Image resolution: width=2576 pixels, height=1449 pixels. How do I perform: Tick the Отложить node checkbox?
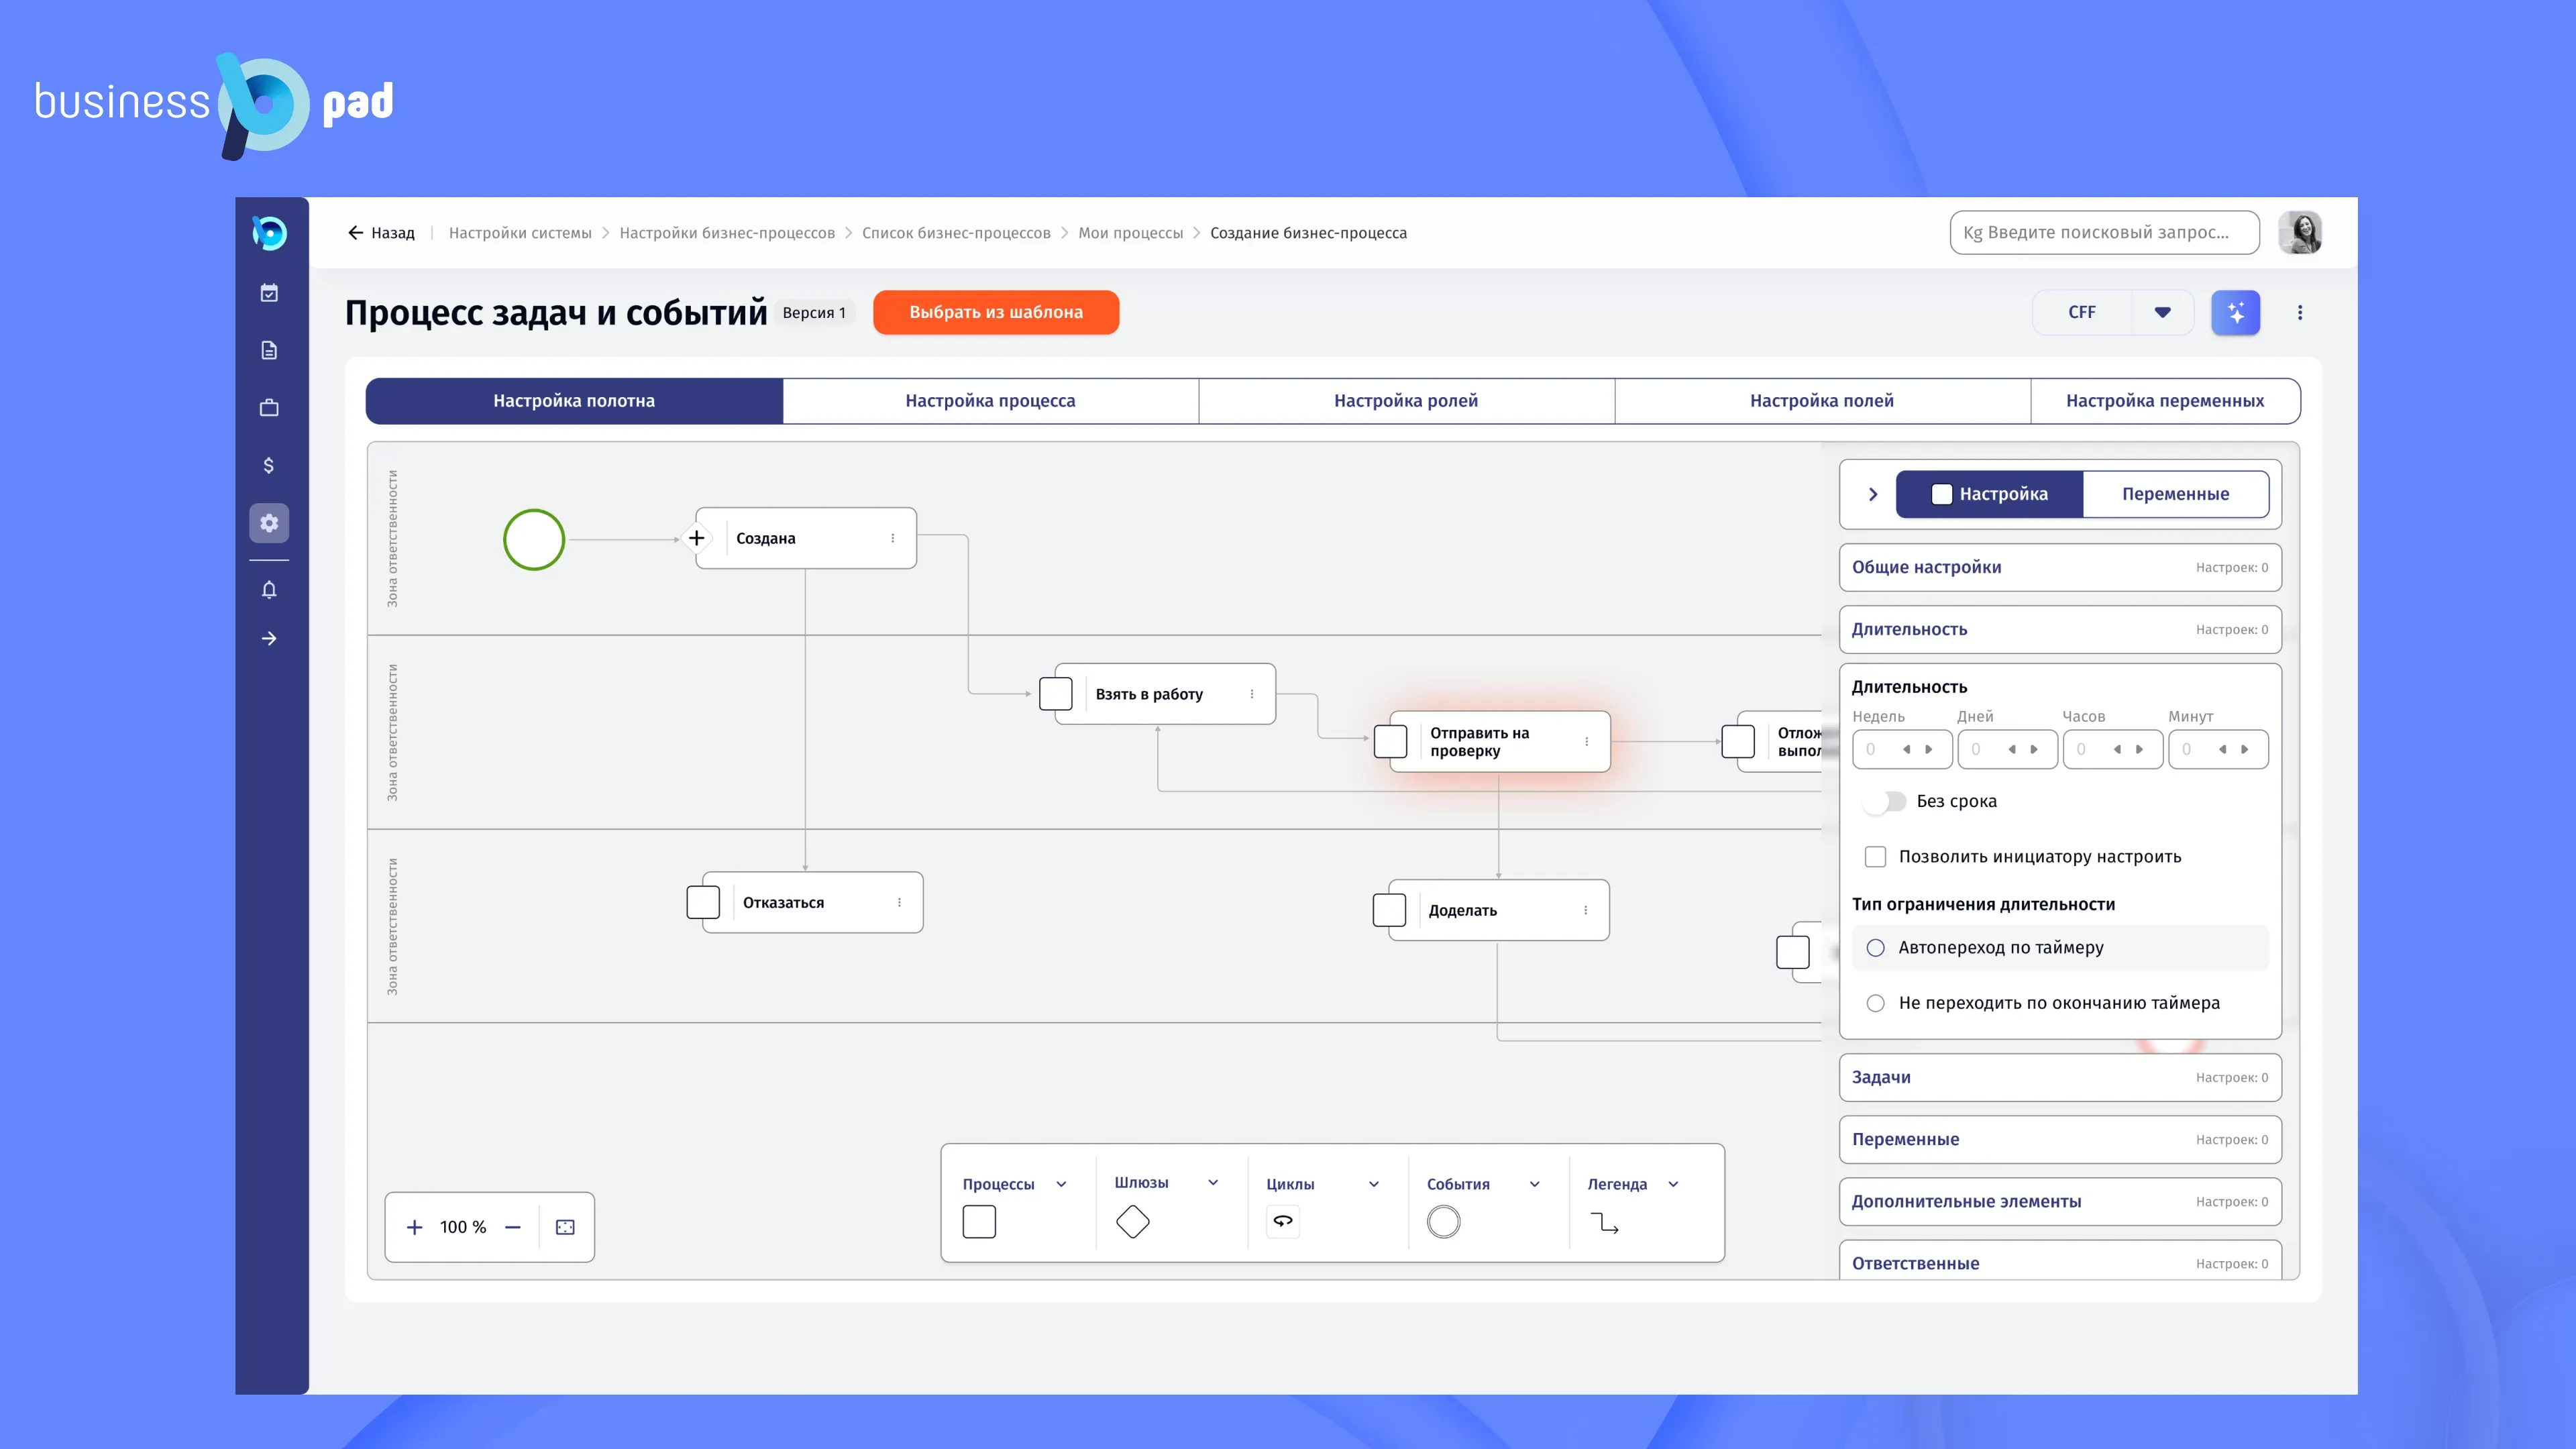[x=1738, y=742]
